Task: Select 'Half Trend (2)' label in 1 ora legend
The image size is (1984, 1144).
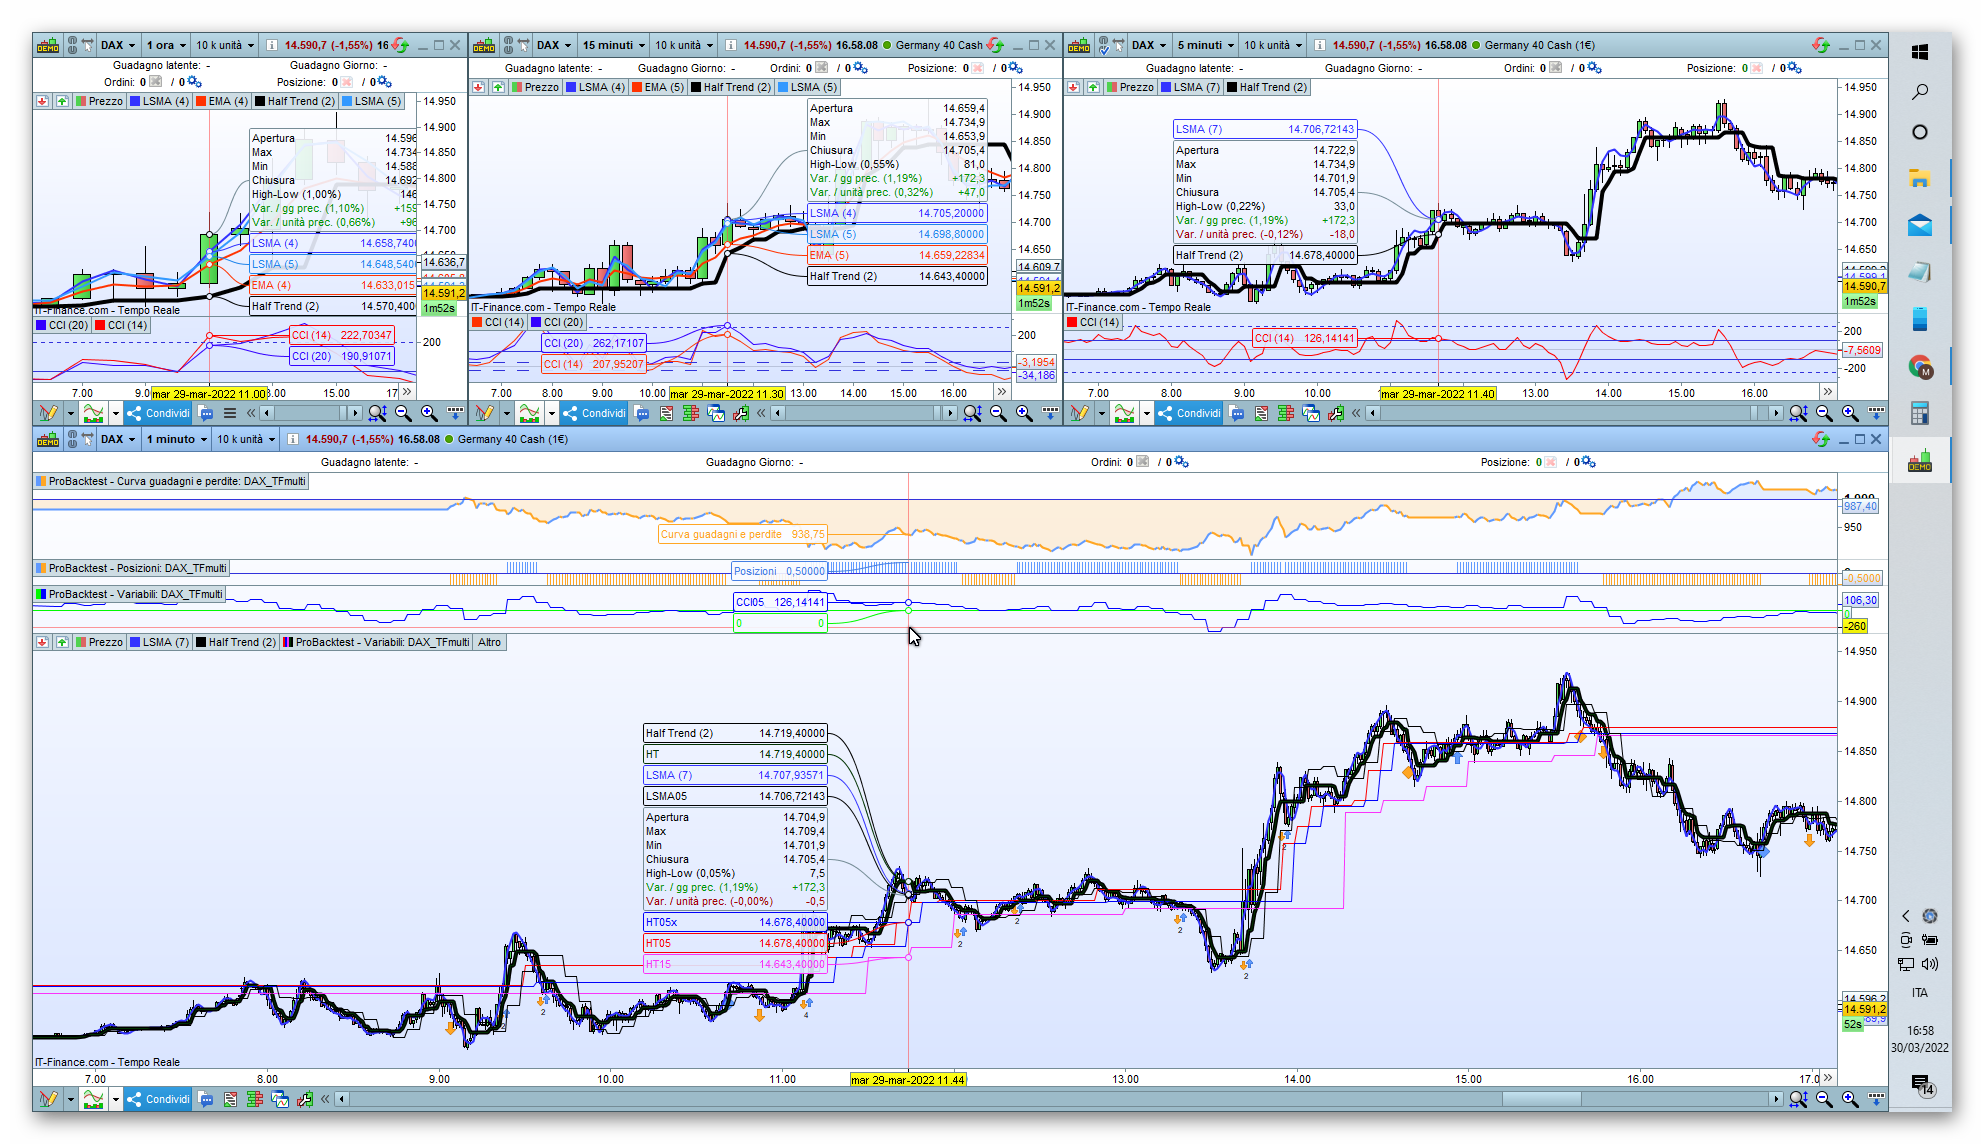Action: [300, 101]
